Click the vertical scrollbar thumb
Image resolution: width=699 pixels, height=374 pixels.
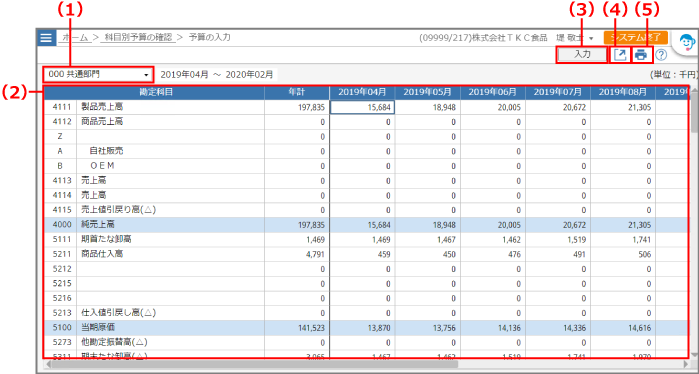(x=694, y=112)
